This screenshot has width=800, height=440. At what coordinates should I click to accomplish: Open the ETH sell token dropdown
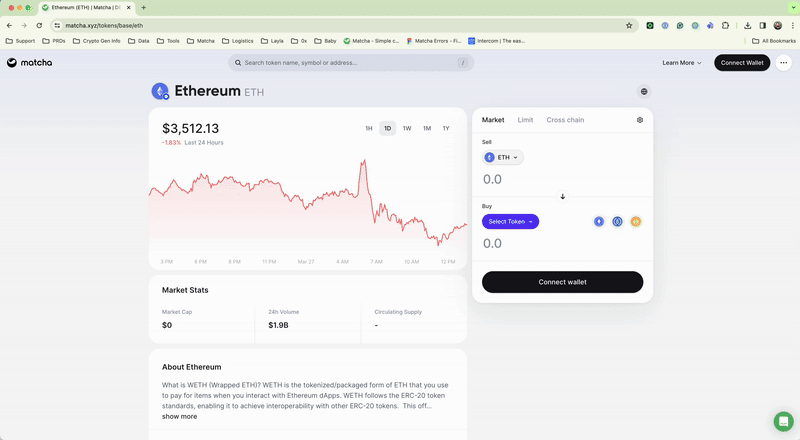point(503,157)
